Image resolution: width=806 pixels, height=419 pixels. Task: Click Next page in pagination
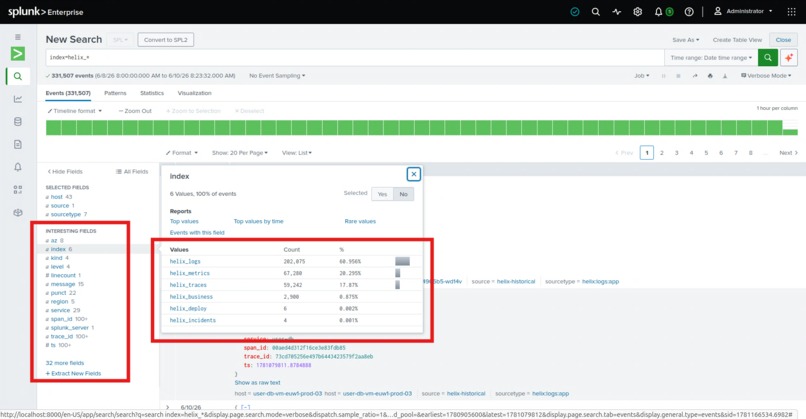(x=788, y=153)
